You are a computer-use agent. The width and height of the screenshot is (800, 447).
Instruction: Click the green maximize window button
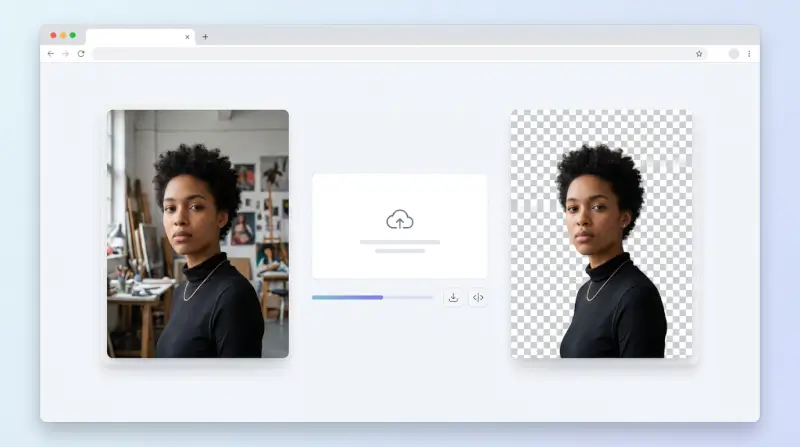click(73, 35)
